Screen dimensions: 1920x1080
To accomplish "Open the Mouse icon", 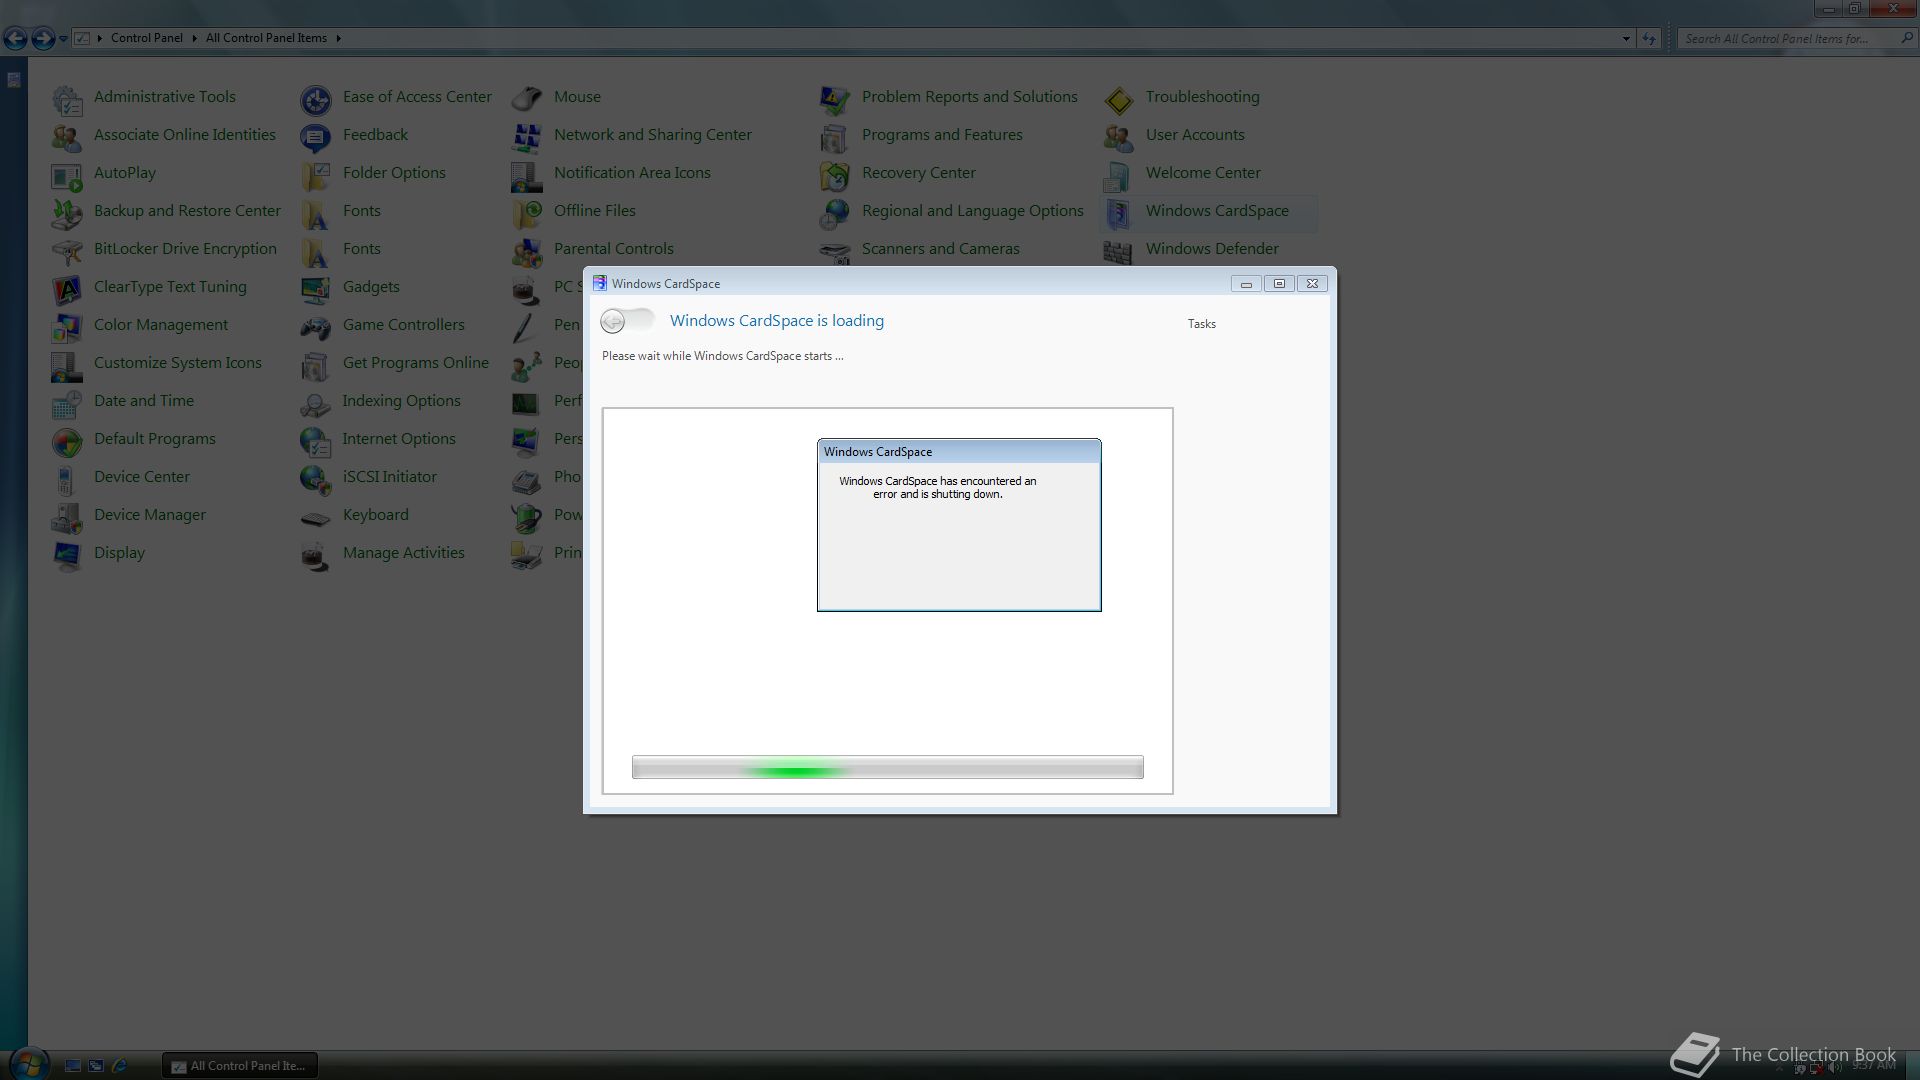I will (527, 99).
